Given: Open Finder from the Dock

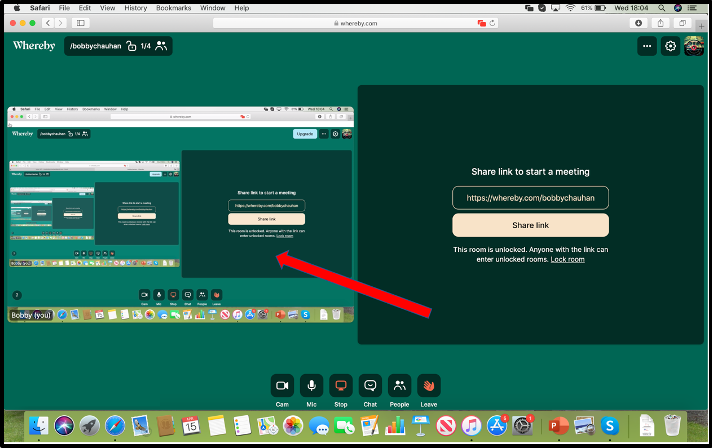Looking at the screenshot, I should (x=39, y=426).
